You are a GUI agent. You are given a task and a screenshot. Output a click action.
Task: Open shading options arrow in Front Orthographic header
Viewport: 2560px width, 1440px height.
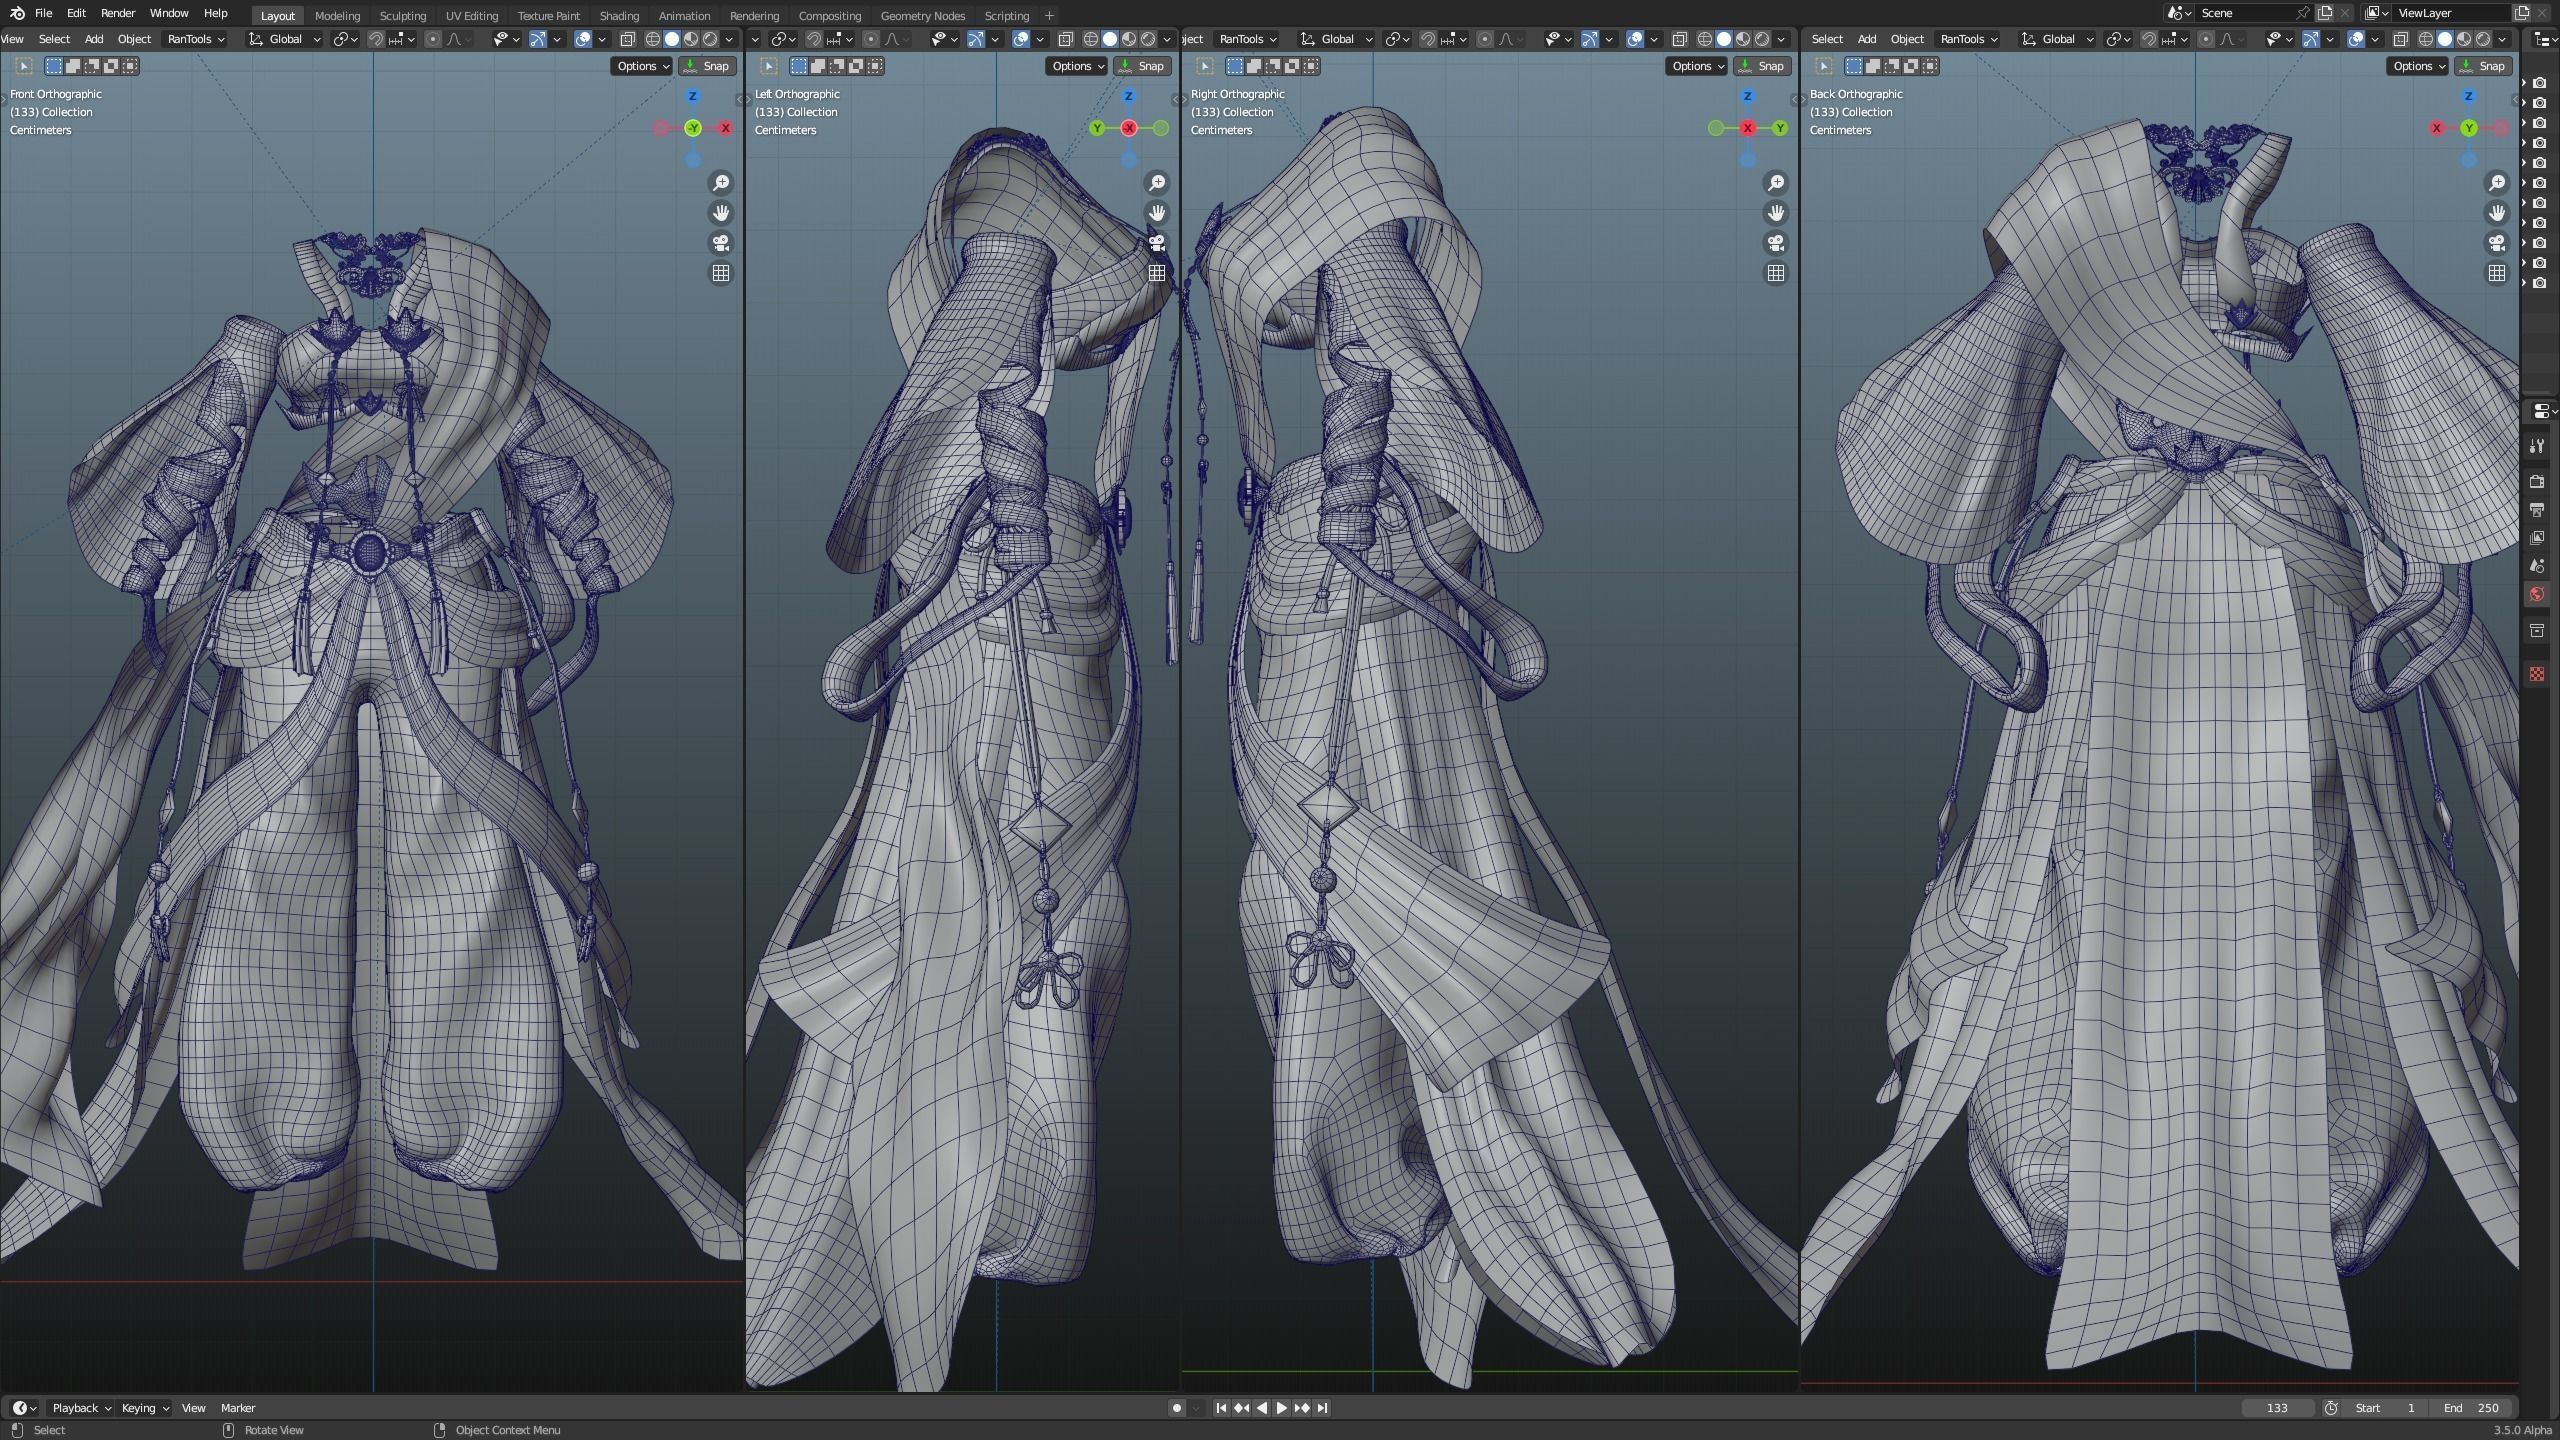point(730,39)
